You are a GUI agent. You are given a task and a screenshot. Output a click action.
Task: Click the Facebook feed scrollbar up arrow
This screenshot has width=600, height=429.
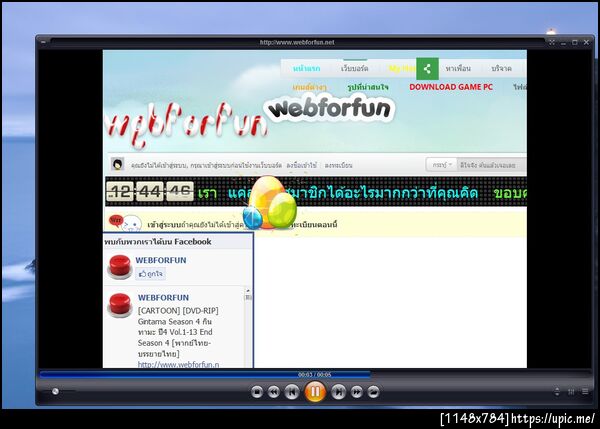(x=248, y=291)
